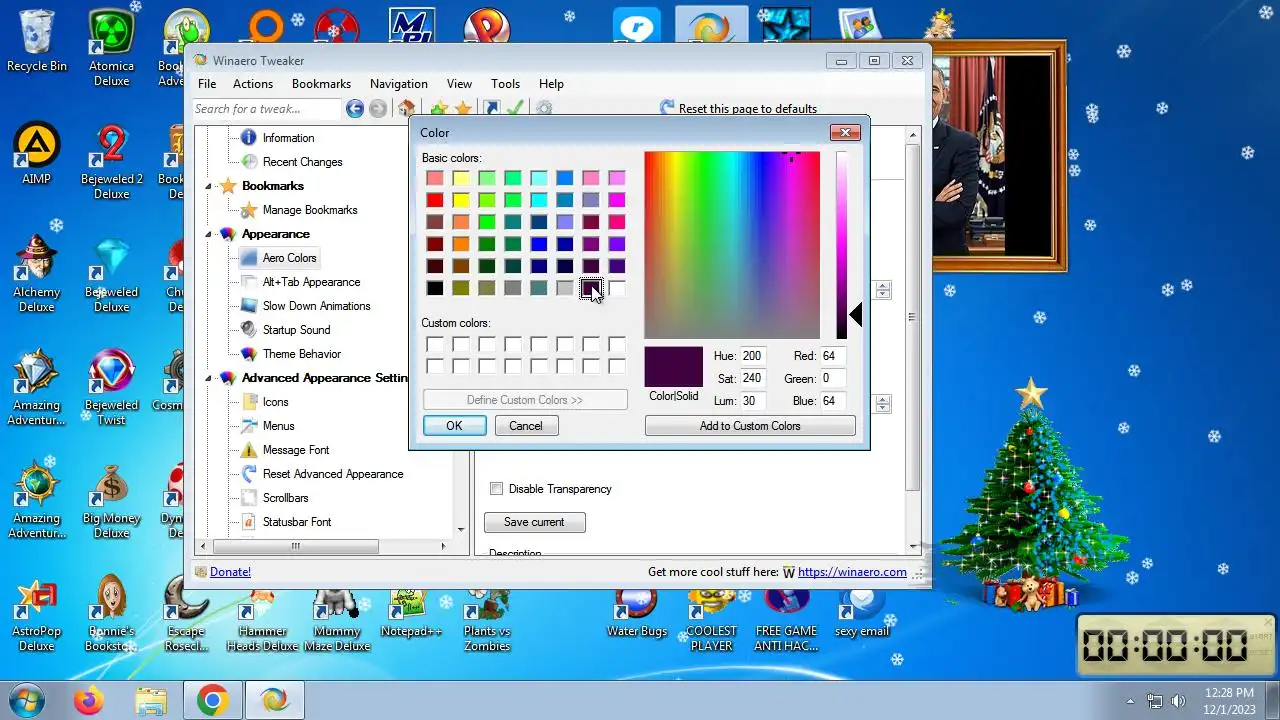Open the Water Bugs desktop shortcut
This screenshot has width=1280, height=720.
637,609
